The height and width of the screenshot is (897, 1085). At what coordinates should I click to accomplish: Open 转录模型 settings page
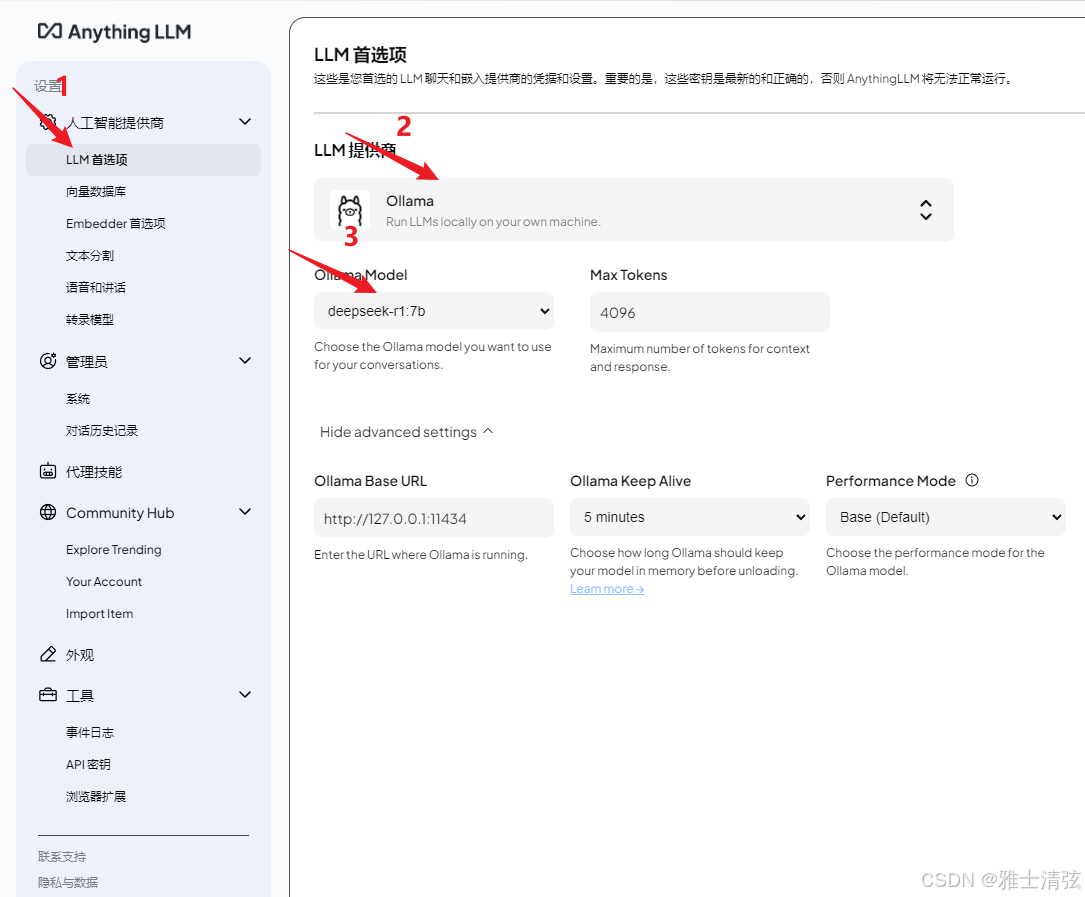tap(90, 319)
